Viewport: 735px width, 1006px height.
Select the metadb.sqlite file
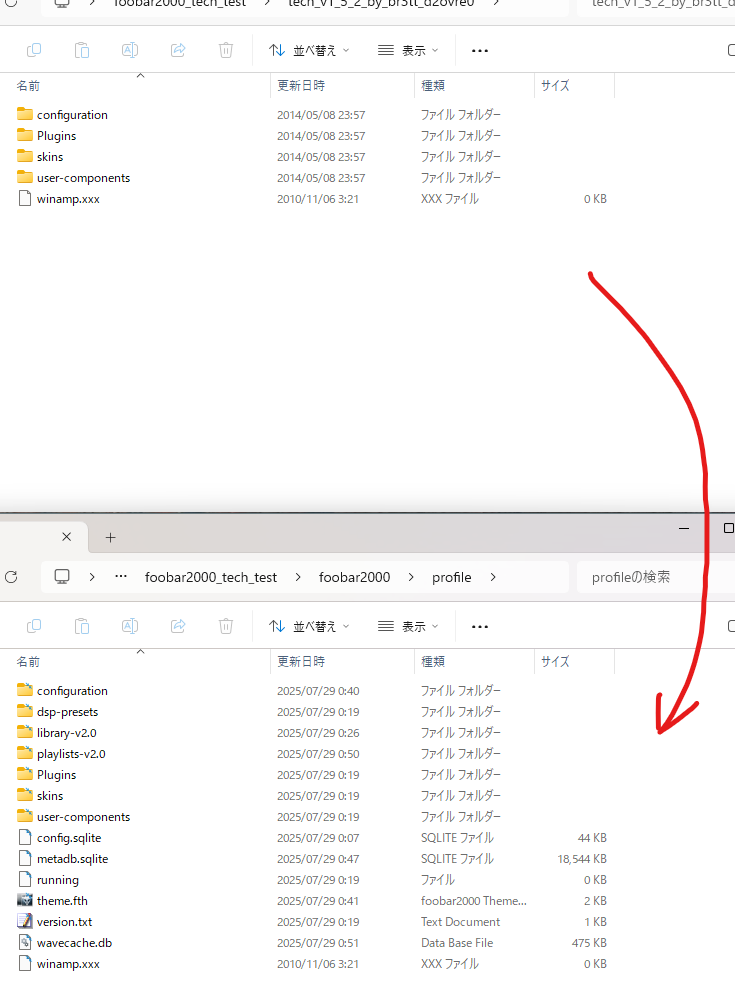click(72, 859)
